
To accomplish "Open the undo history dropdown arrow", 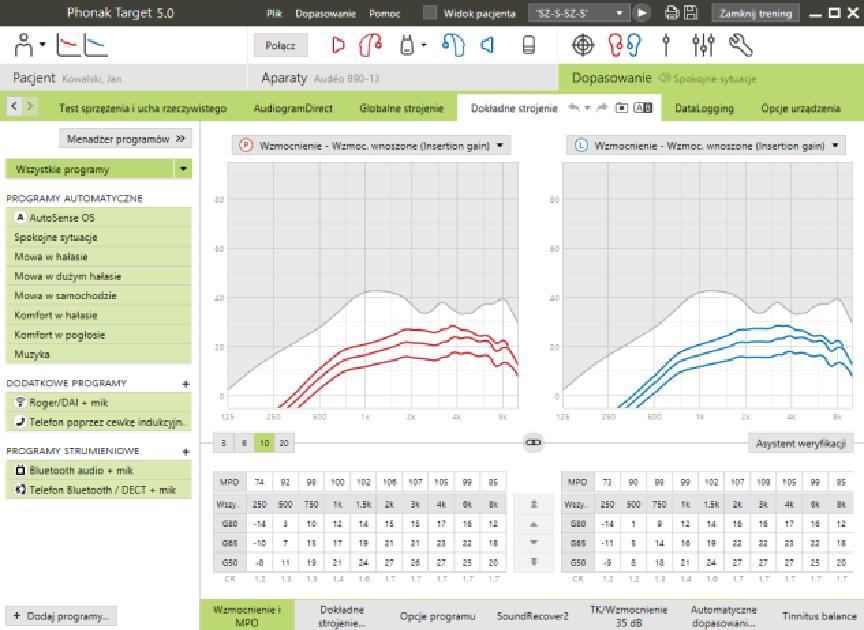I will 587,107.
